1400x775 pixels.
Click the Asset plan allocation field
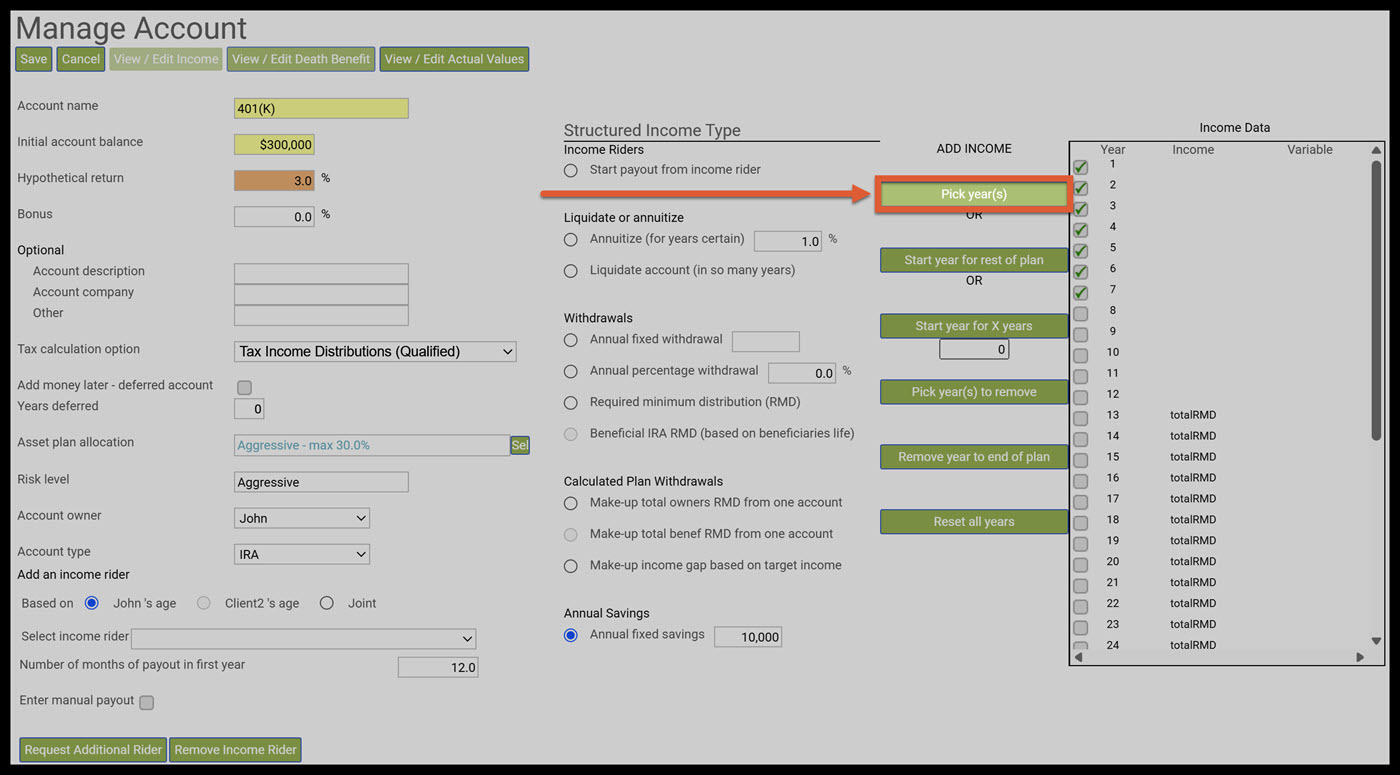pos(372,445)
